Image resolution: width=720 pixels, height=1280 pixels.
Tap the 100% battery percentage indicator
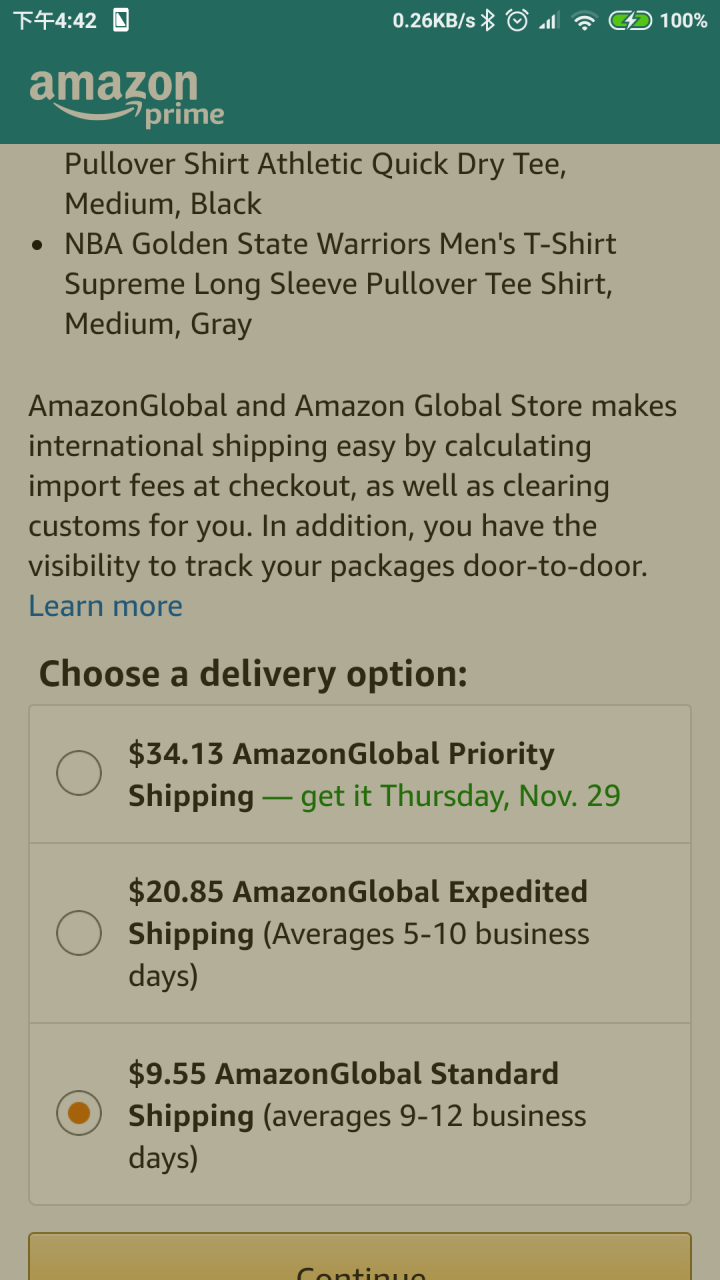[684, 20]
